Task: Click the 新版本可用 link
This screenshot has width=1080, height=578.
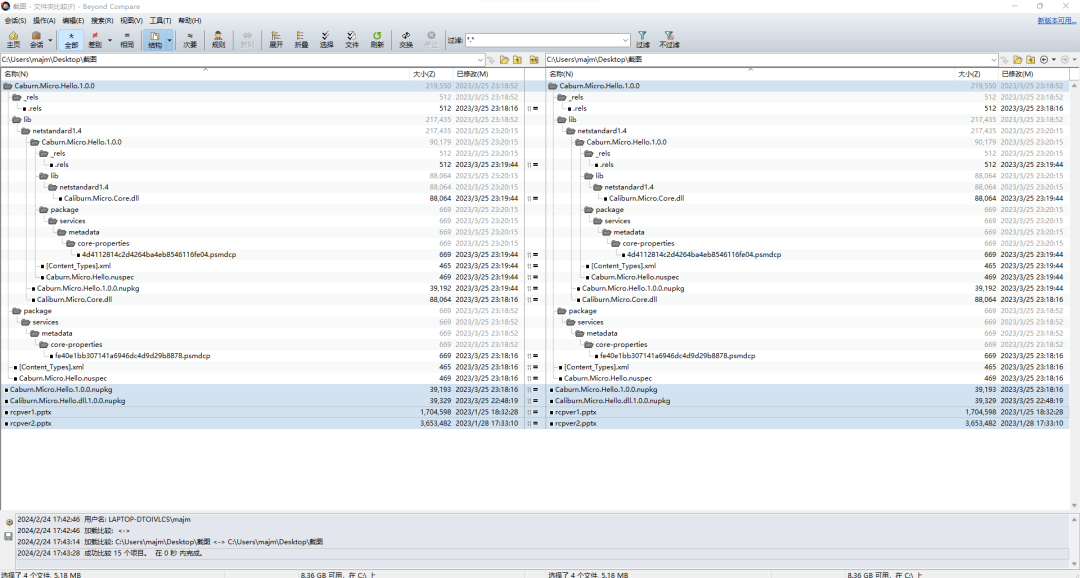Action: click(1057, 21)
